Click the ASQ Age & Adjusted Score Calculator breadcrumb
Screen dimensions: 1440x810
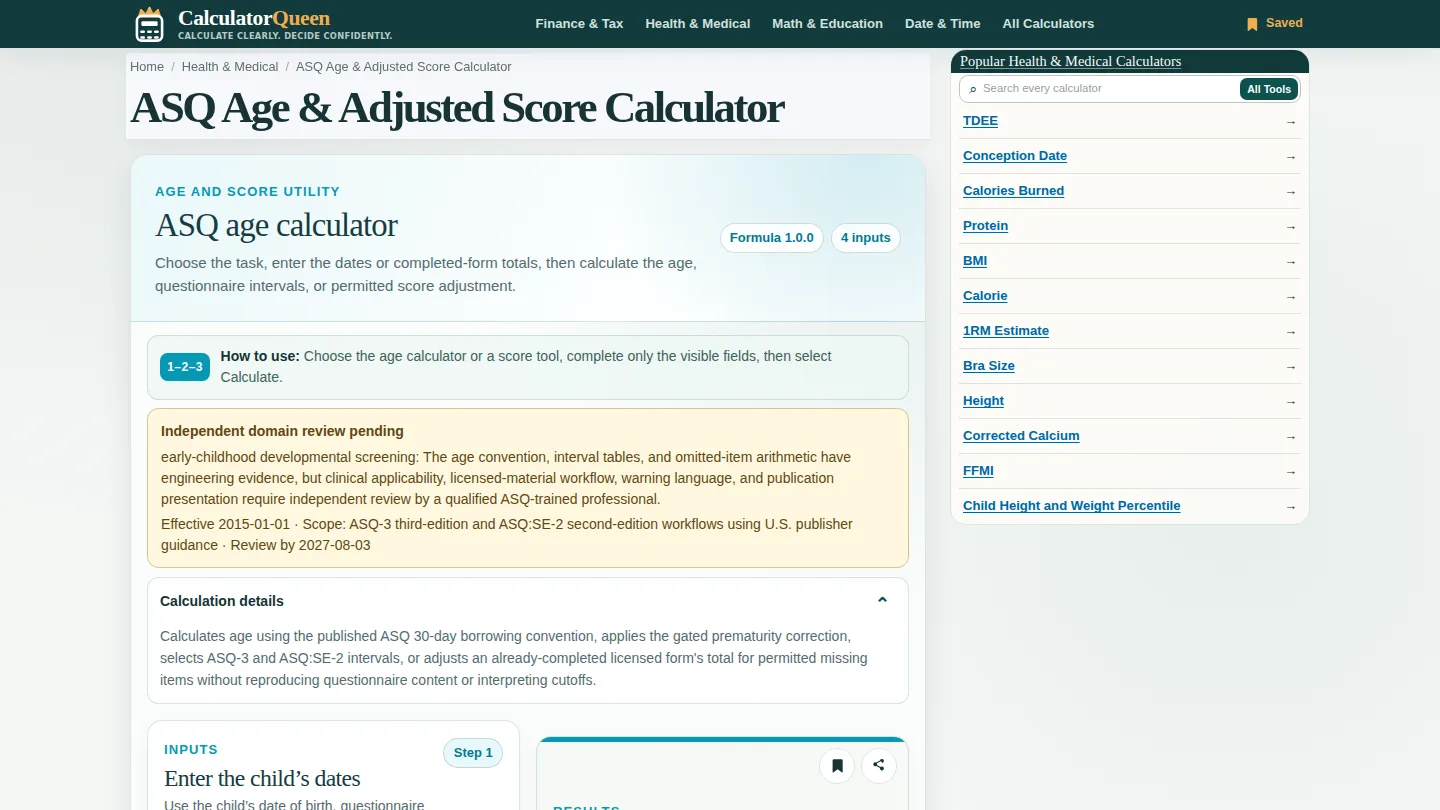coord(403,67)
